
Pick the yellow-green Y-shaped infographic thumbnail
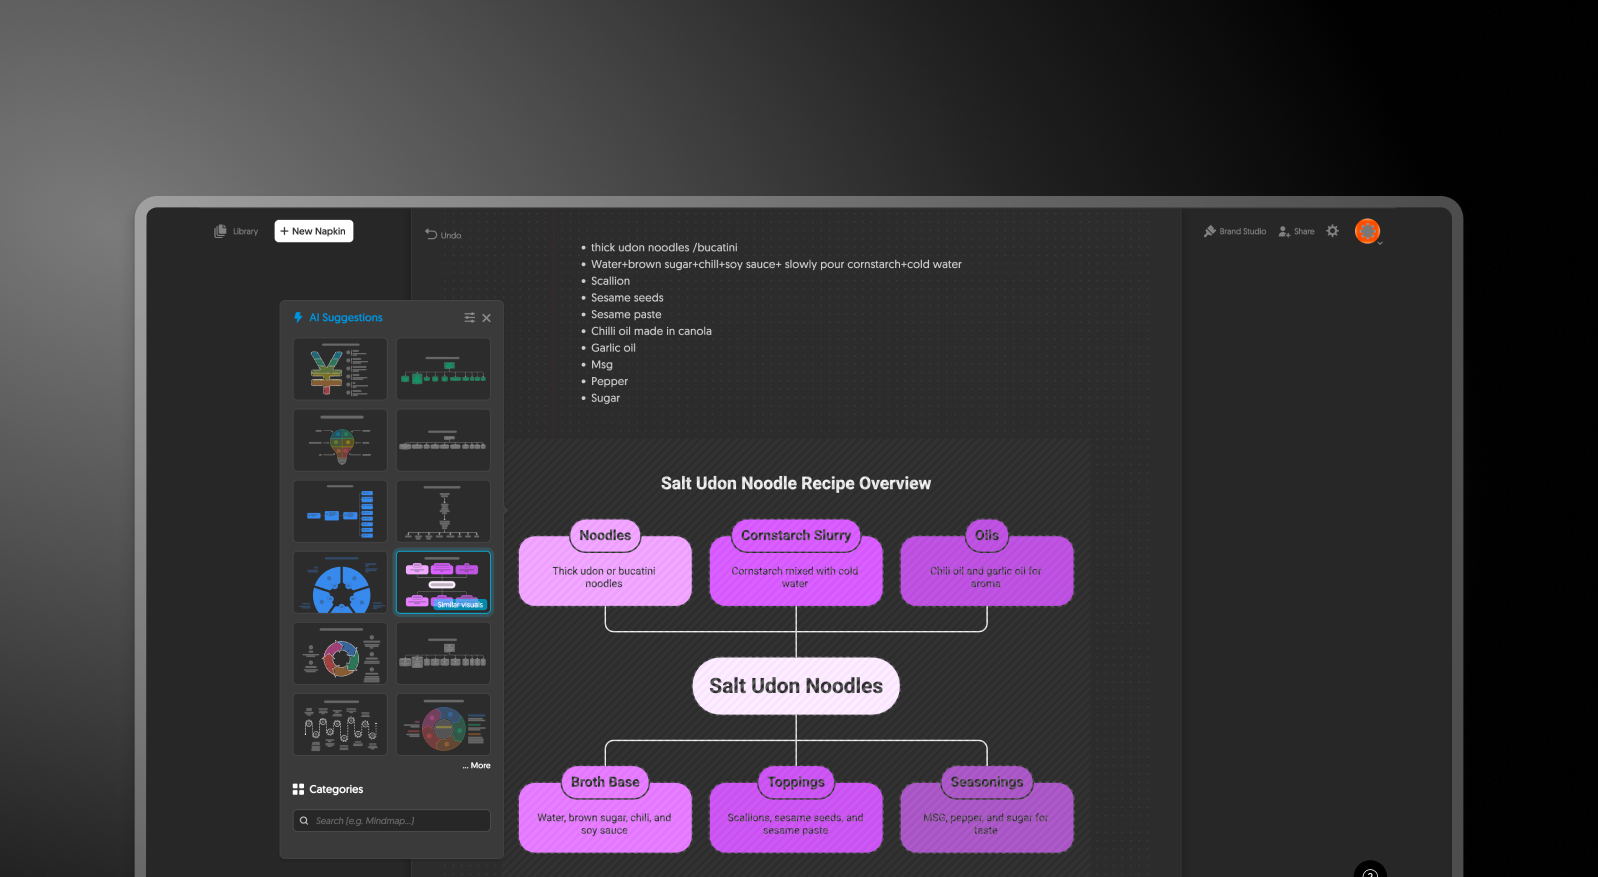tap(340, 369)
